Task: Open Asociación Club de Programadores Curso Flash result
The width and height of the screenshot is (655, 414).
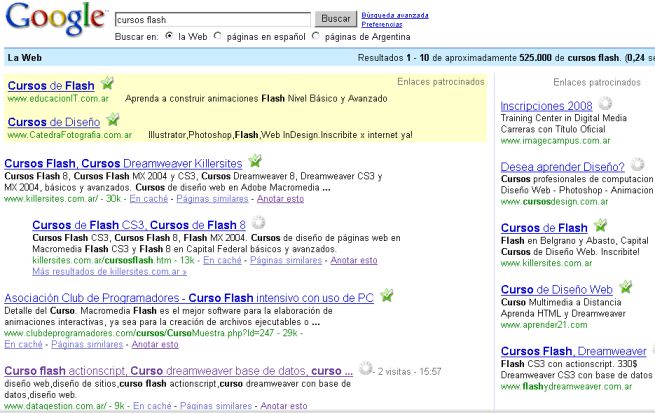Action: pyautogui.click(x=189, y=298)
